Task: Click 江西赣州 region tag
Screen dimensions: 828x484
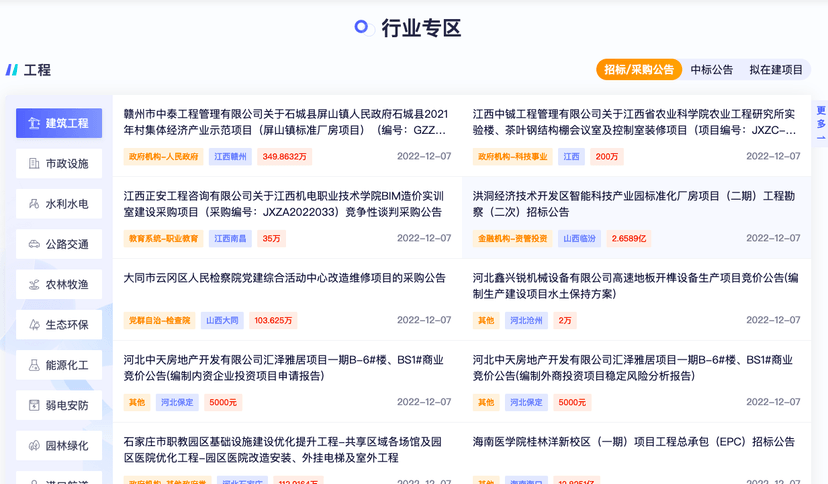Action: [230, 157]
